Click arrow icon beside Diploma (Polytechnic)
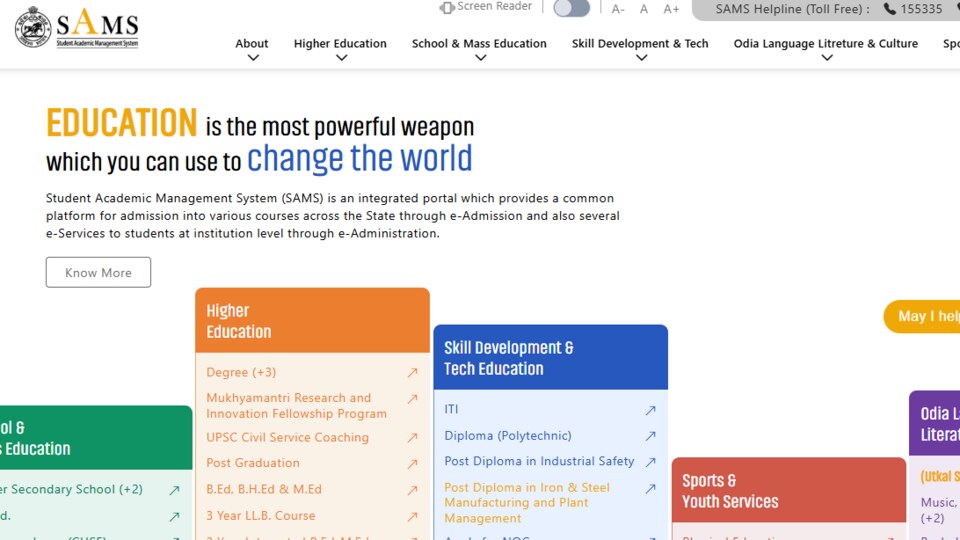This screenshot has height=540, width=960. [x=650, y=436]
